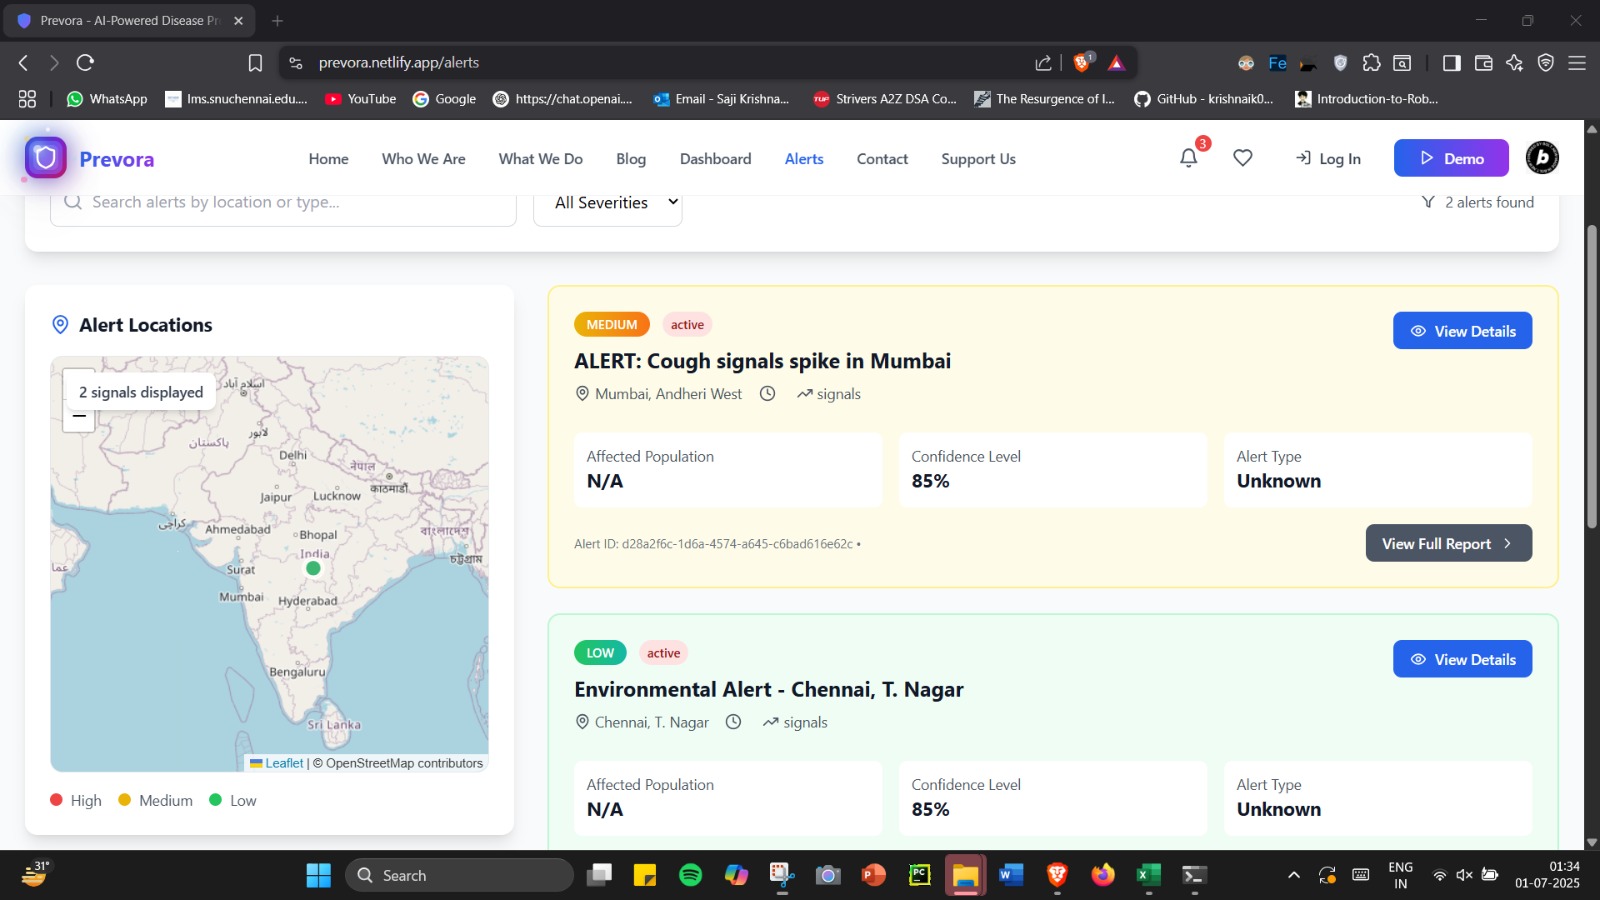Navigate to Home in the site menu
1600x900 pixels.
(329, 159)
